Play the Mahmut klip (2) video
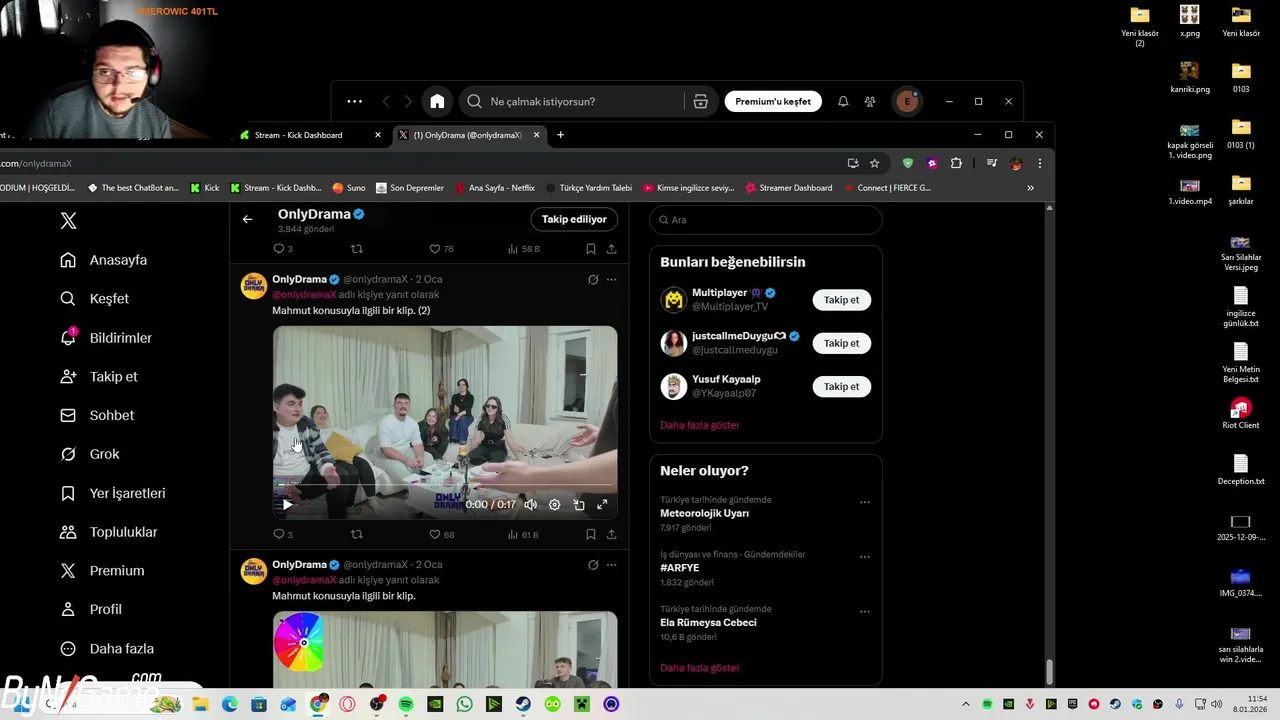 click(287, 505)
